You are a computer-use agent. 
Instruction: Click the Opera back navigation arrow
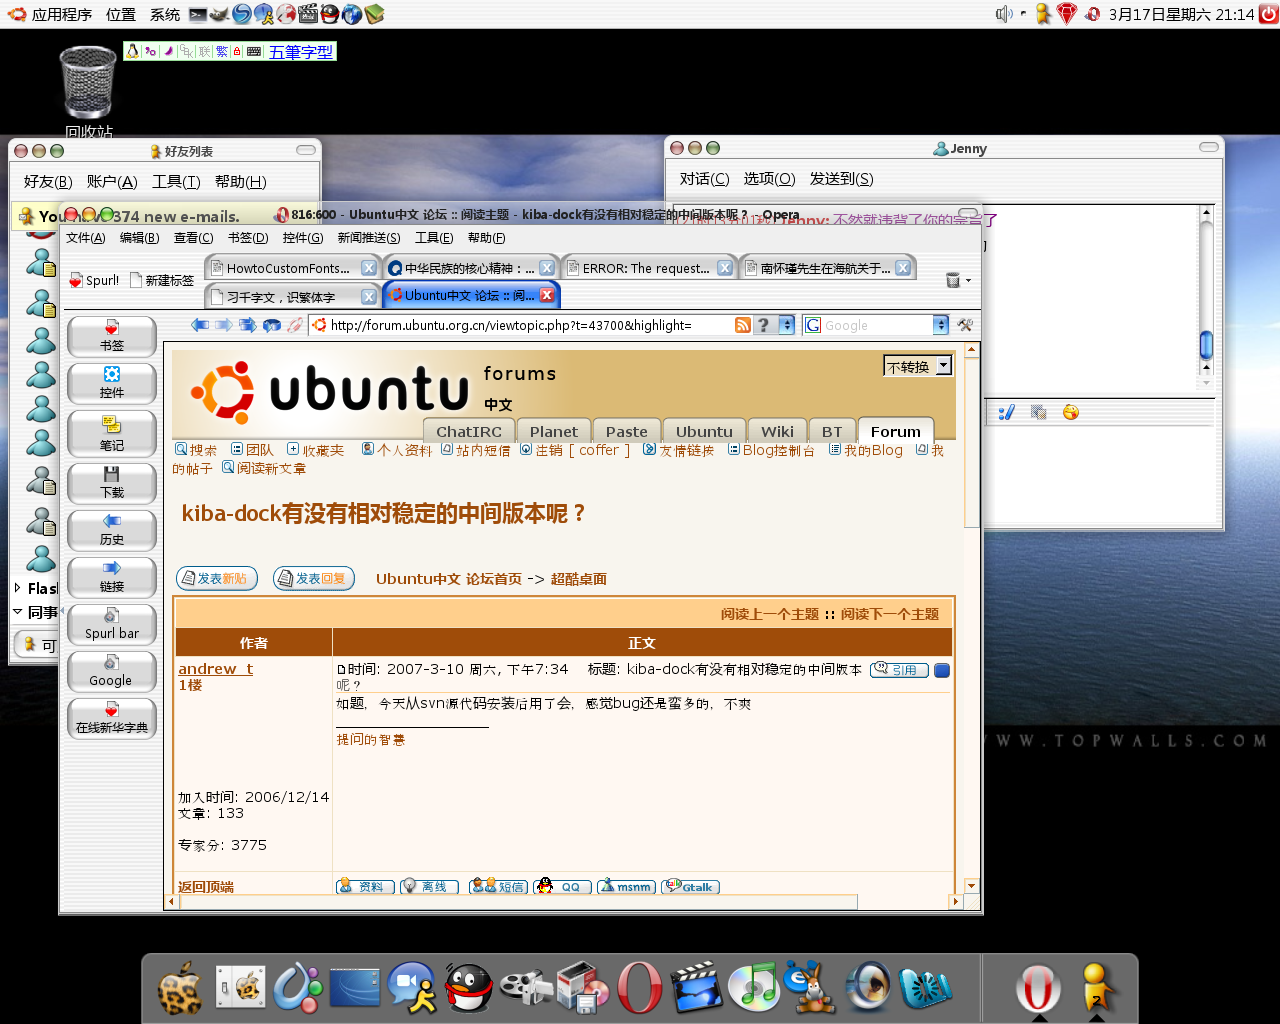[200, 325]
